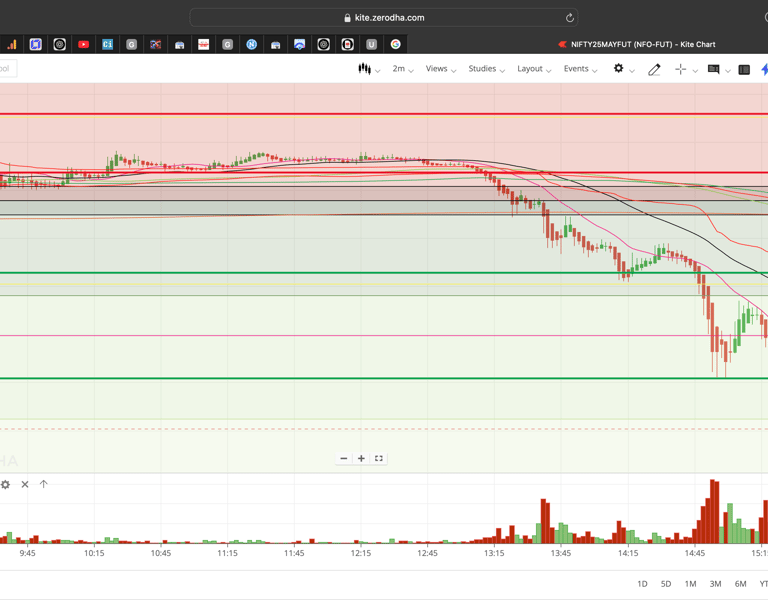Screen dimensions: 768x600
Task: Toggle the side panel layout icon
Action: tap(744, 70)
